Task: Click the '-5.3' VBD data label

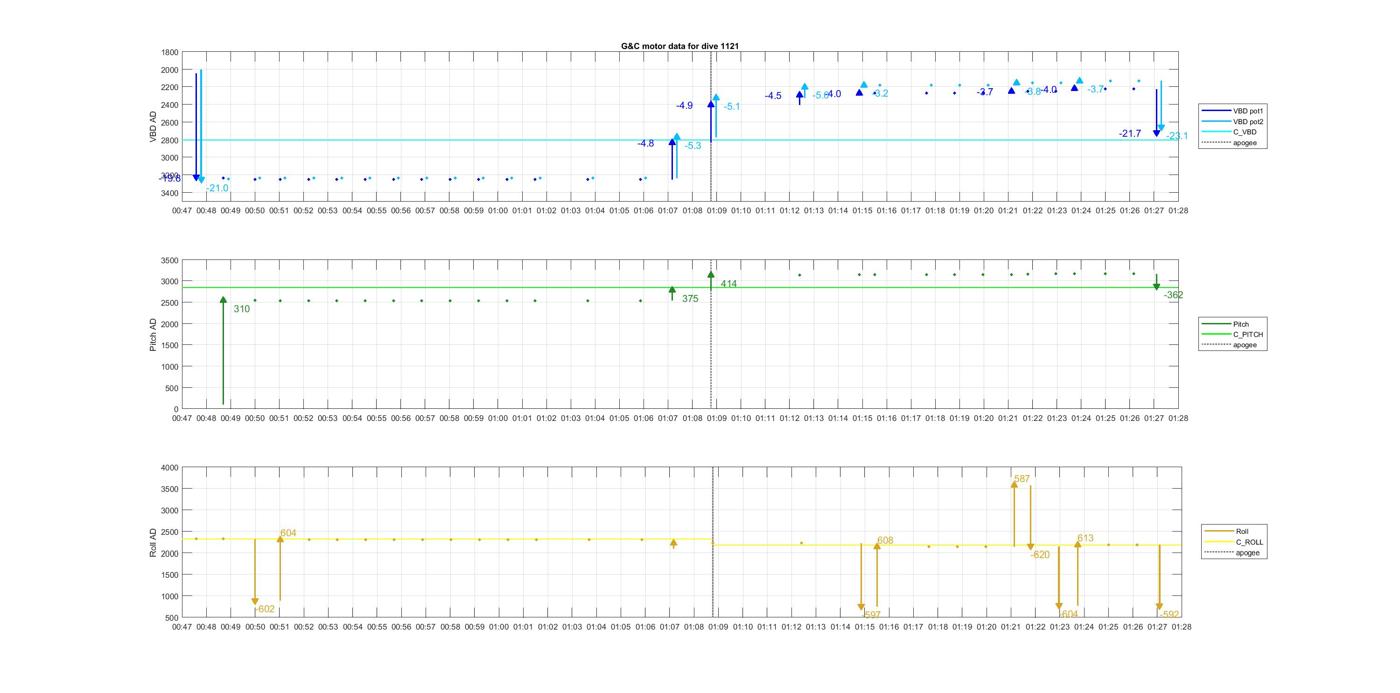Action: pos(692,146)
